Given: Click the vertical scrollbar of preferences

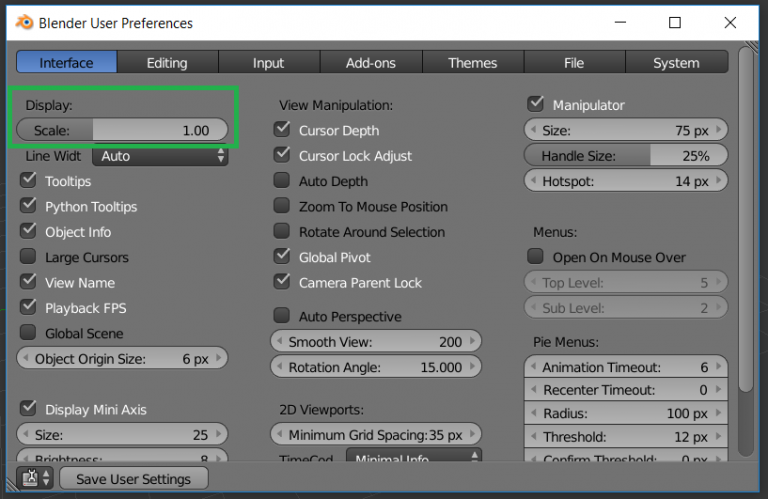Looking at the screenshot, I should coord(746,220).
